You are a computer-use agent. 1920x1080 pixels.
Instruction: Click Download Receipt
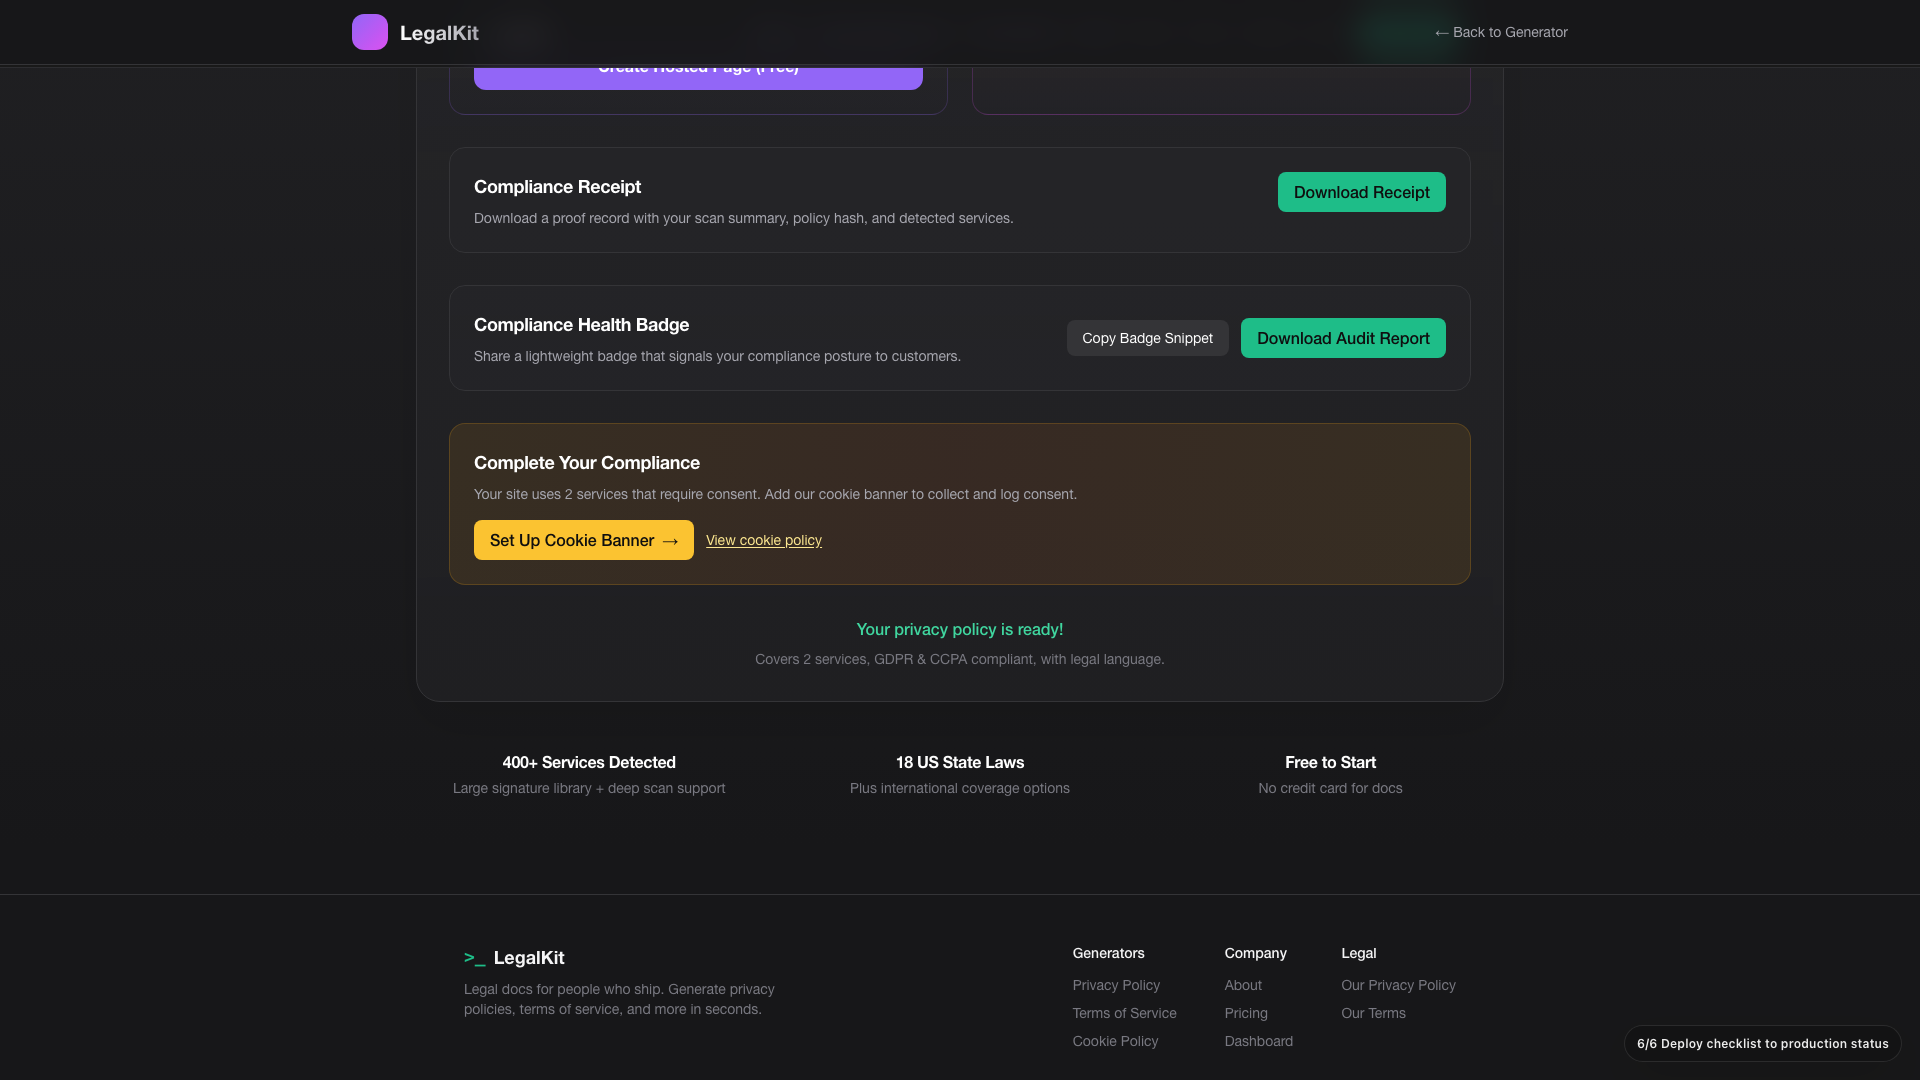point(1361,191)
